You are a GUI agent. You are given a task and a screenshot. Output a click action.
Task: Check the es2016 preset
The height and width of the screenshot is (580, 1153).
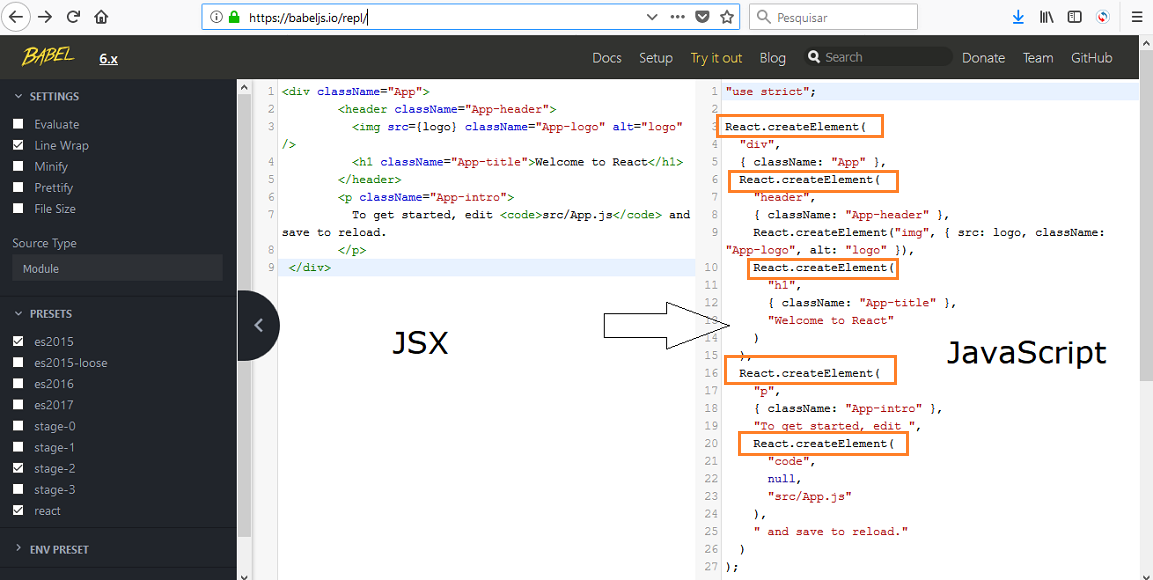tap(18, 384)
